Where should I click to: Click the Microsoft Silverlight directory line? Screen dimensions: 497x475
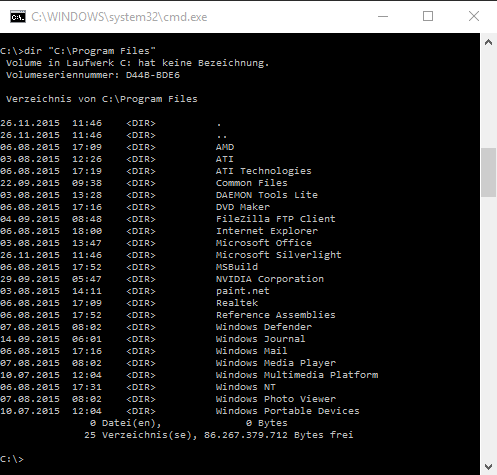171,255
